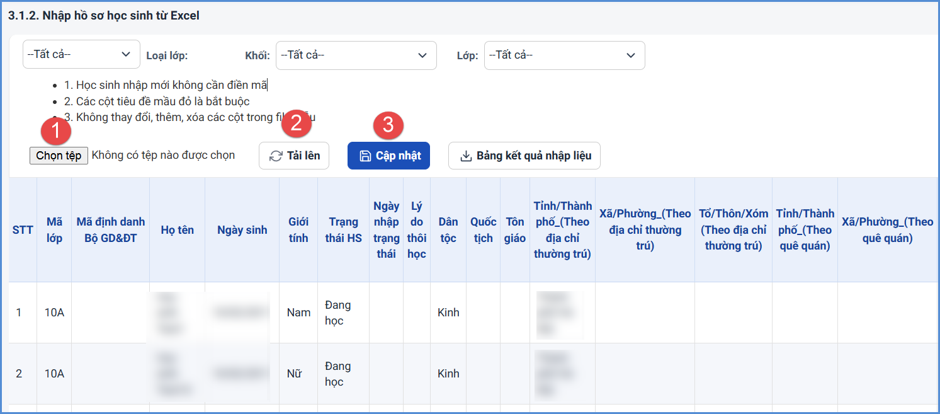Click the row number 1 cell

coord(23,312)
